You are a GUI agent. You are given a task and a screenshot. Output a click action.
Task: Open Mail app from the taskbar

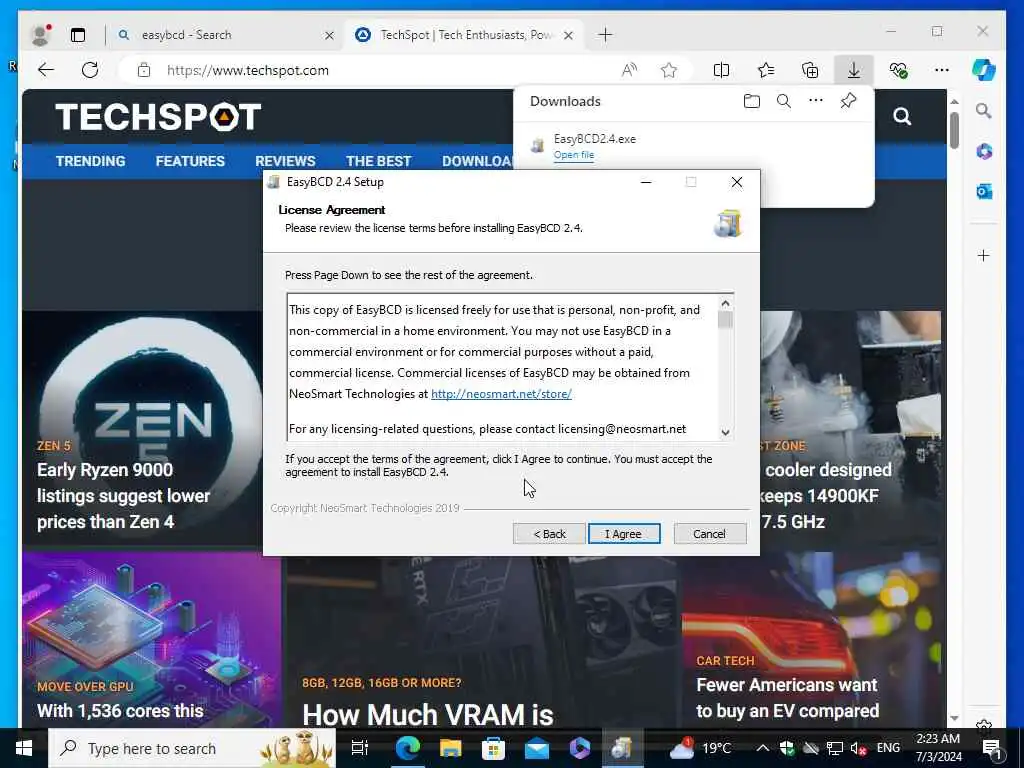[537, 748]
